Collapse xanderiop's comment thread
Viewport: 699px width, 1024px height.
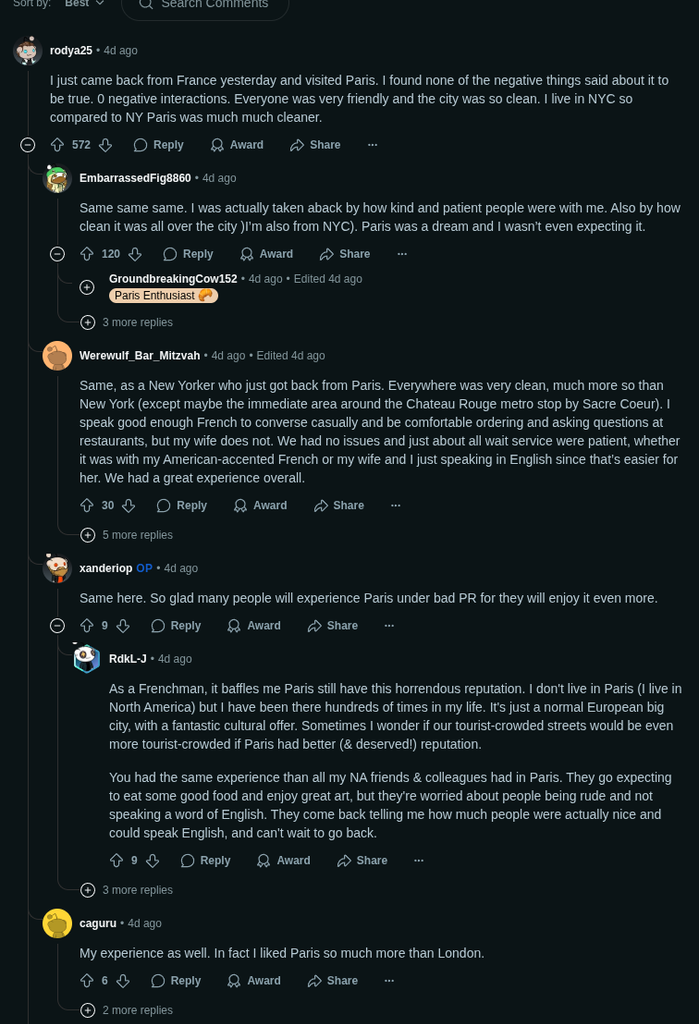click(57, 626)
